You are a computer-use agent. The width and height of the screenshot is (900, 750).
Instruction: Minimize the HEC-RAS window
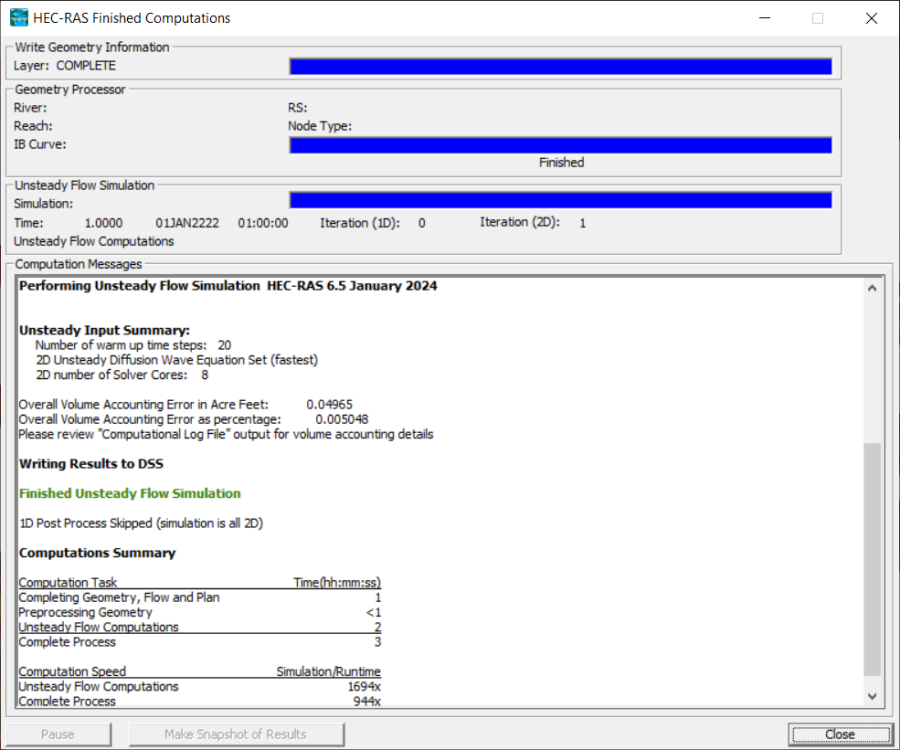(x=765, y=18)
